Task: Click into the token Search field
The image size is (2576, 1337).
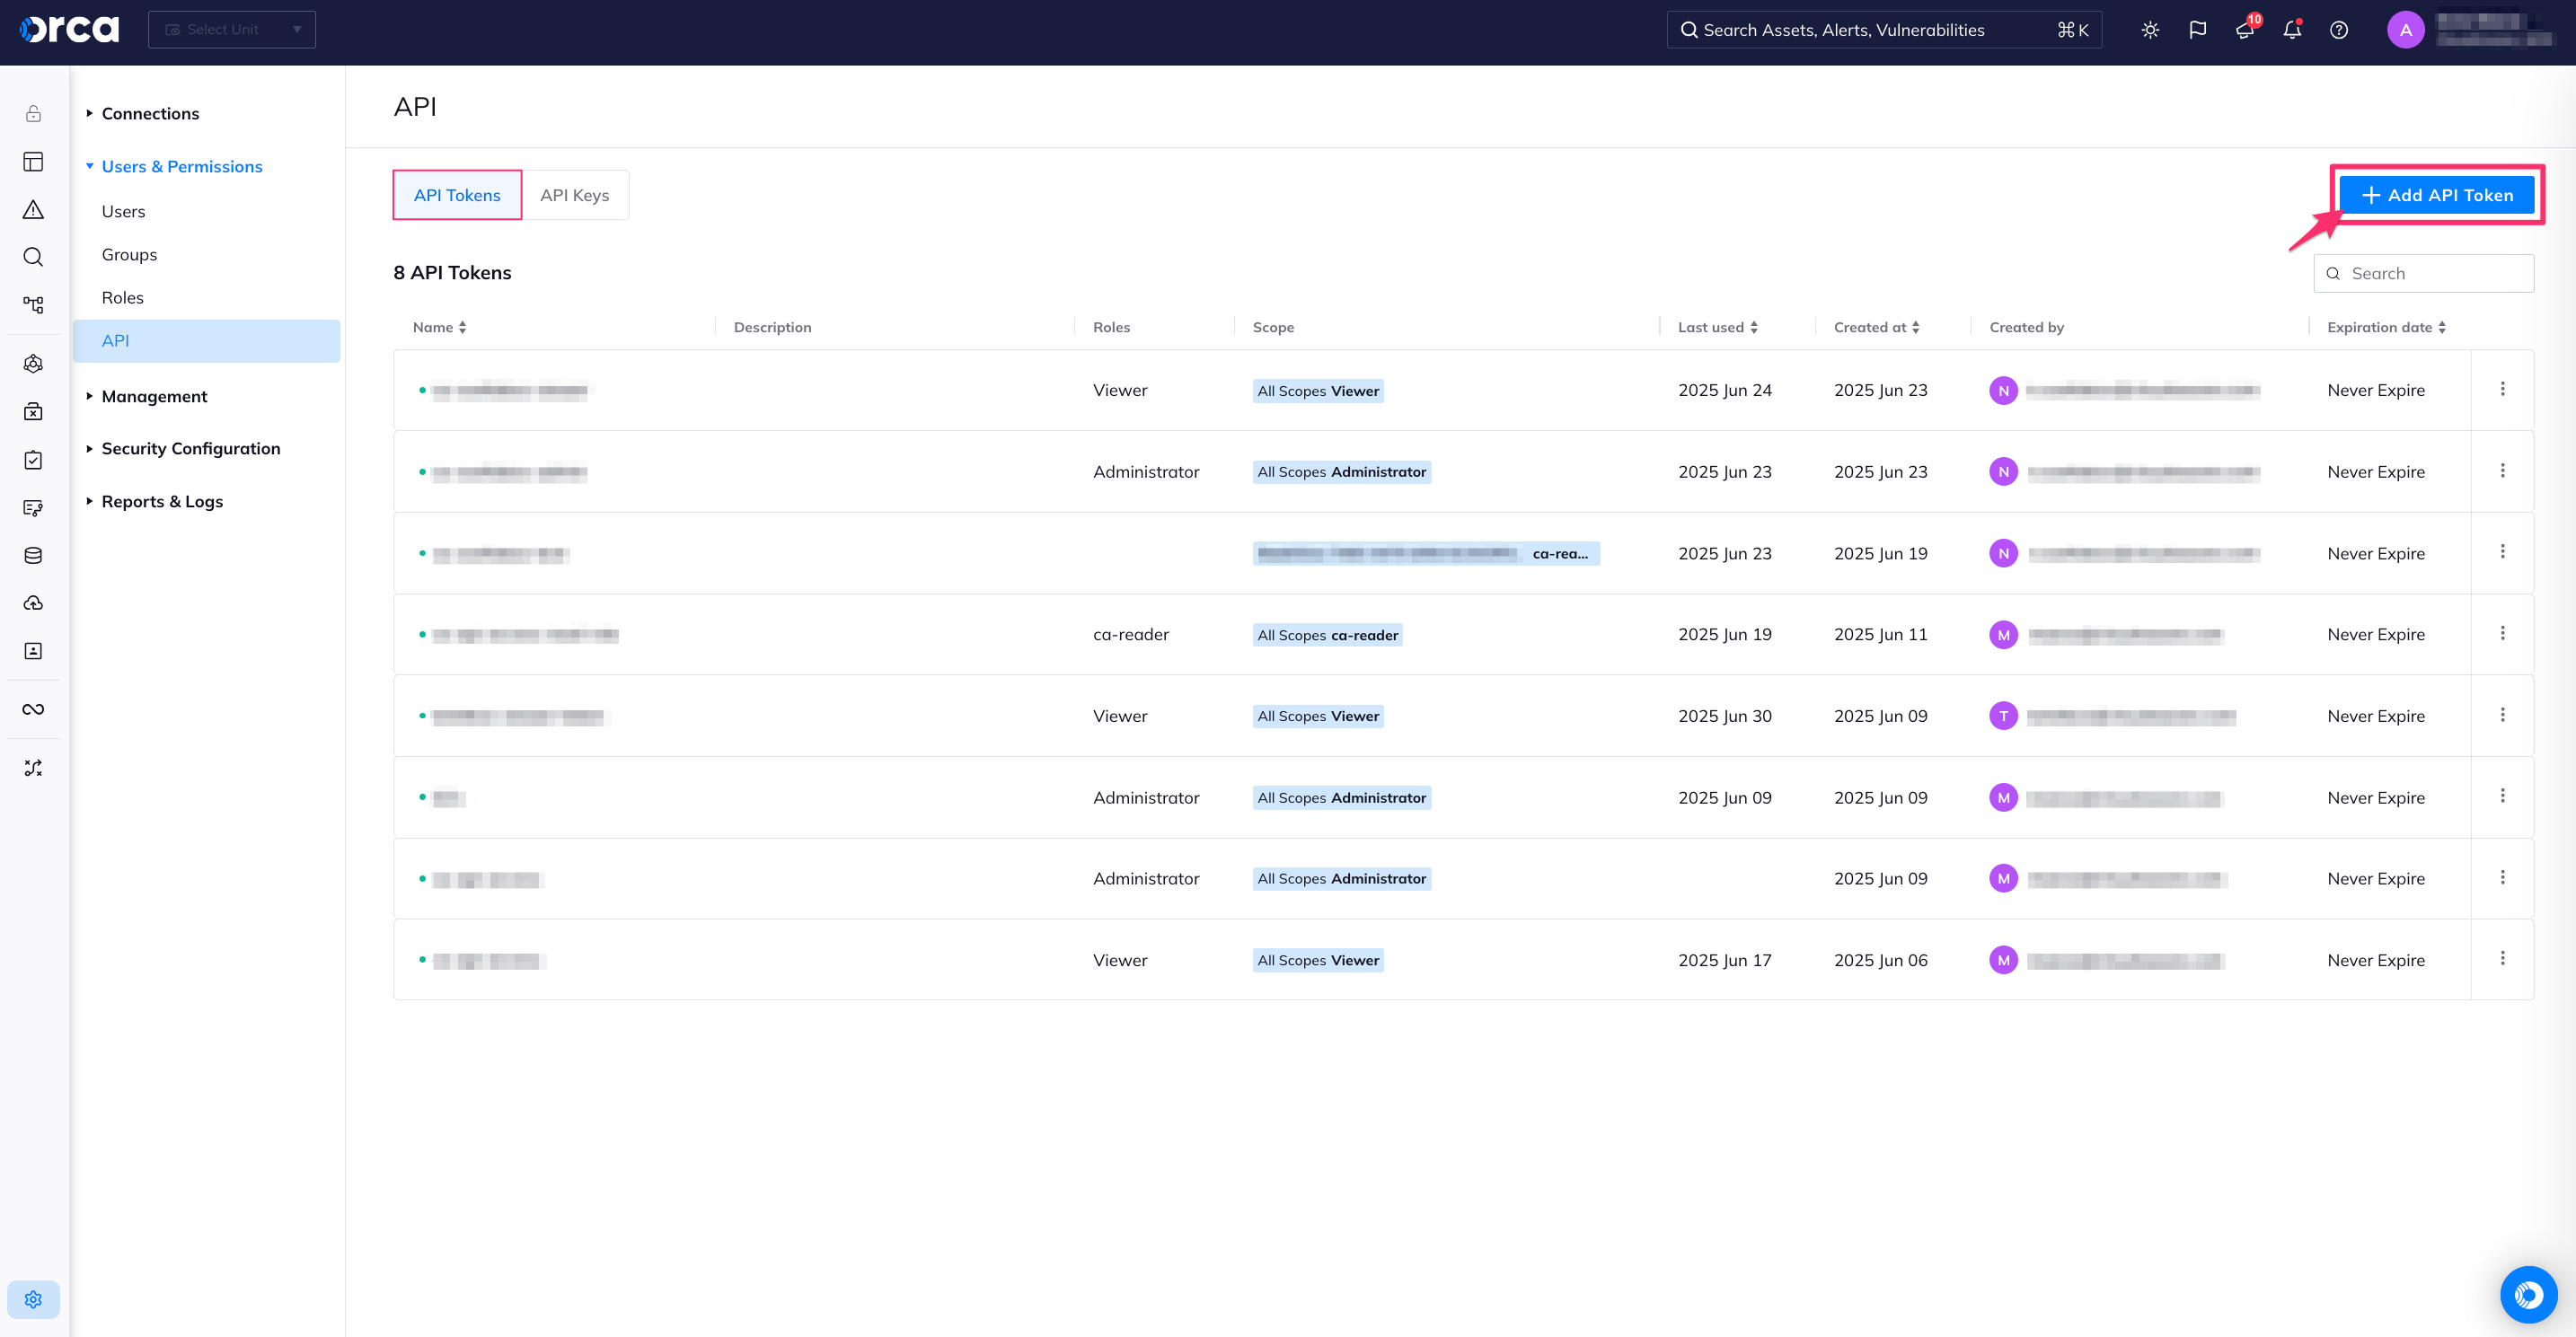Action: [2424, 273]
